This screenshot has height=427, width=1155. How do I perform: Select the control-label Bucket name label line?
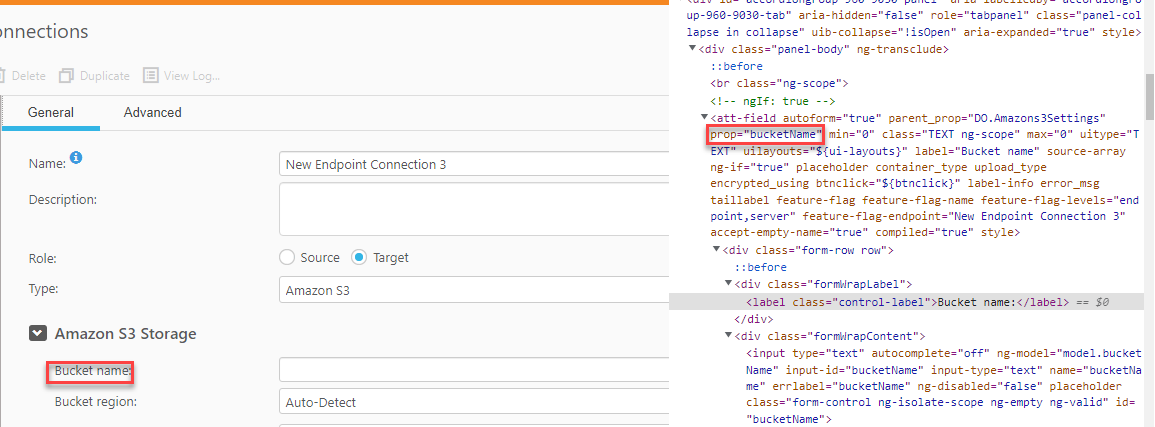[x=908, y=302]
